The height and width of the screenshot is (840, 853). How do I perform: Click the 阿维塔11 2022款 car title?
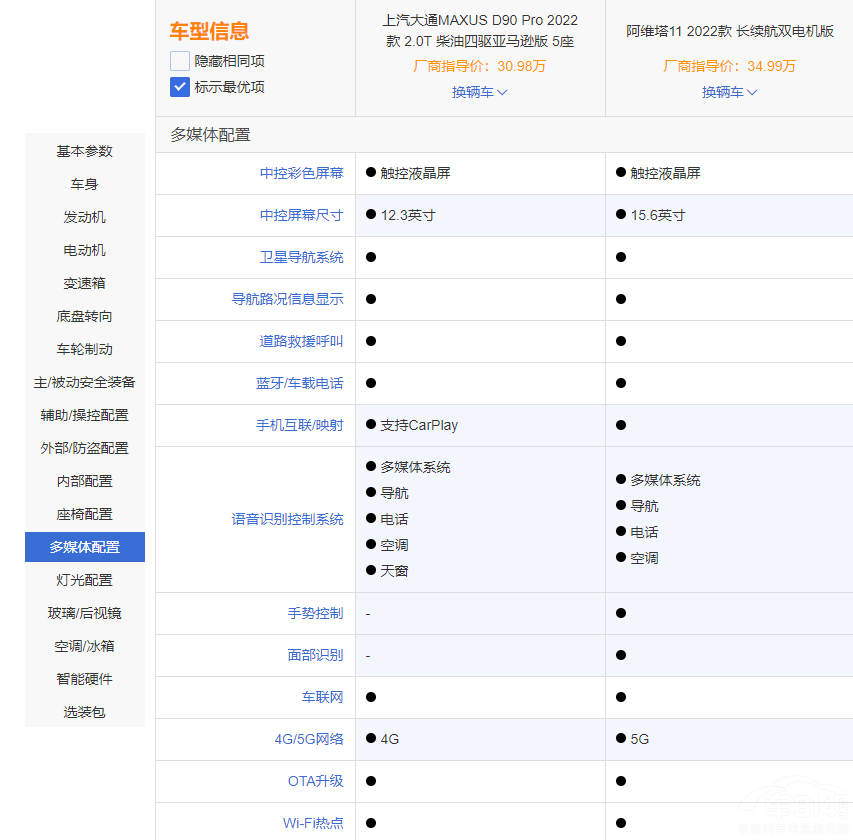pos(730,31)
